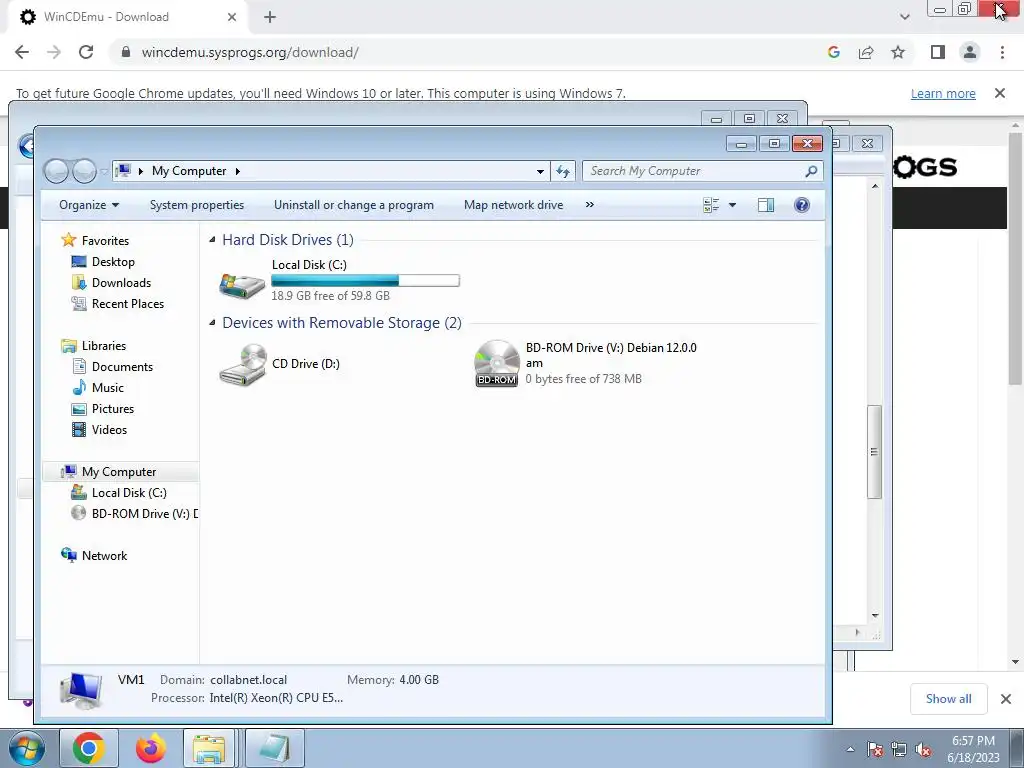Image resolution: width=1024 pixels, height=768 pixels.
Task: Dismiss the Chrome update infobar
Action: click(1000, 93)
